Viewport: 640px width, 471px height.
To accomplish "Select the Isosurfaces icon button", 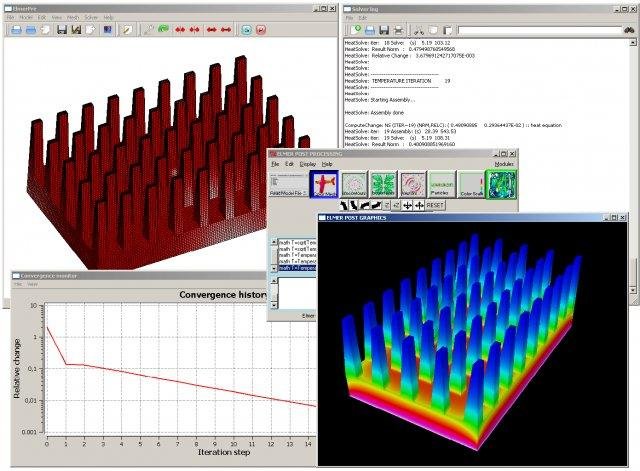I will (386, 185).
